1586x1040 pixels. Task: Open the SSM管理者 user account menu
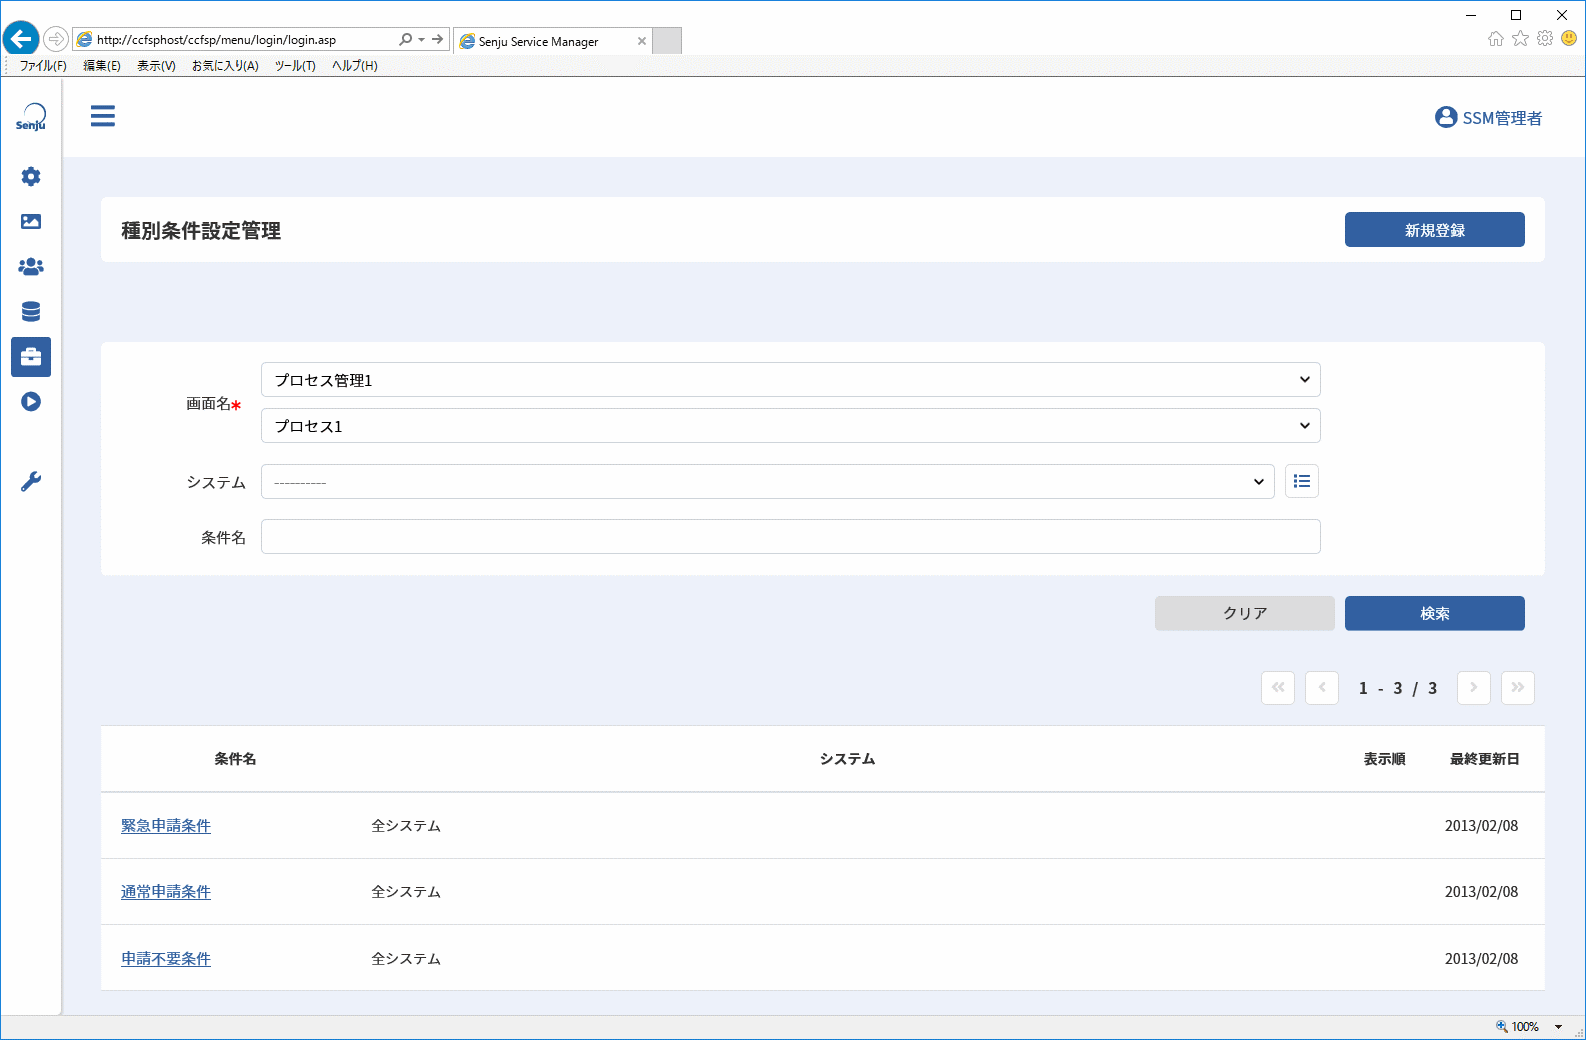pyautogui.click(x=1488, y=118)
